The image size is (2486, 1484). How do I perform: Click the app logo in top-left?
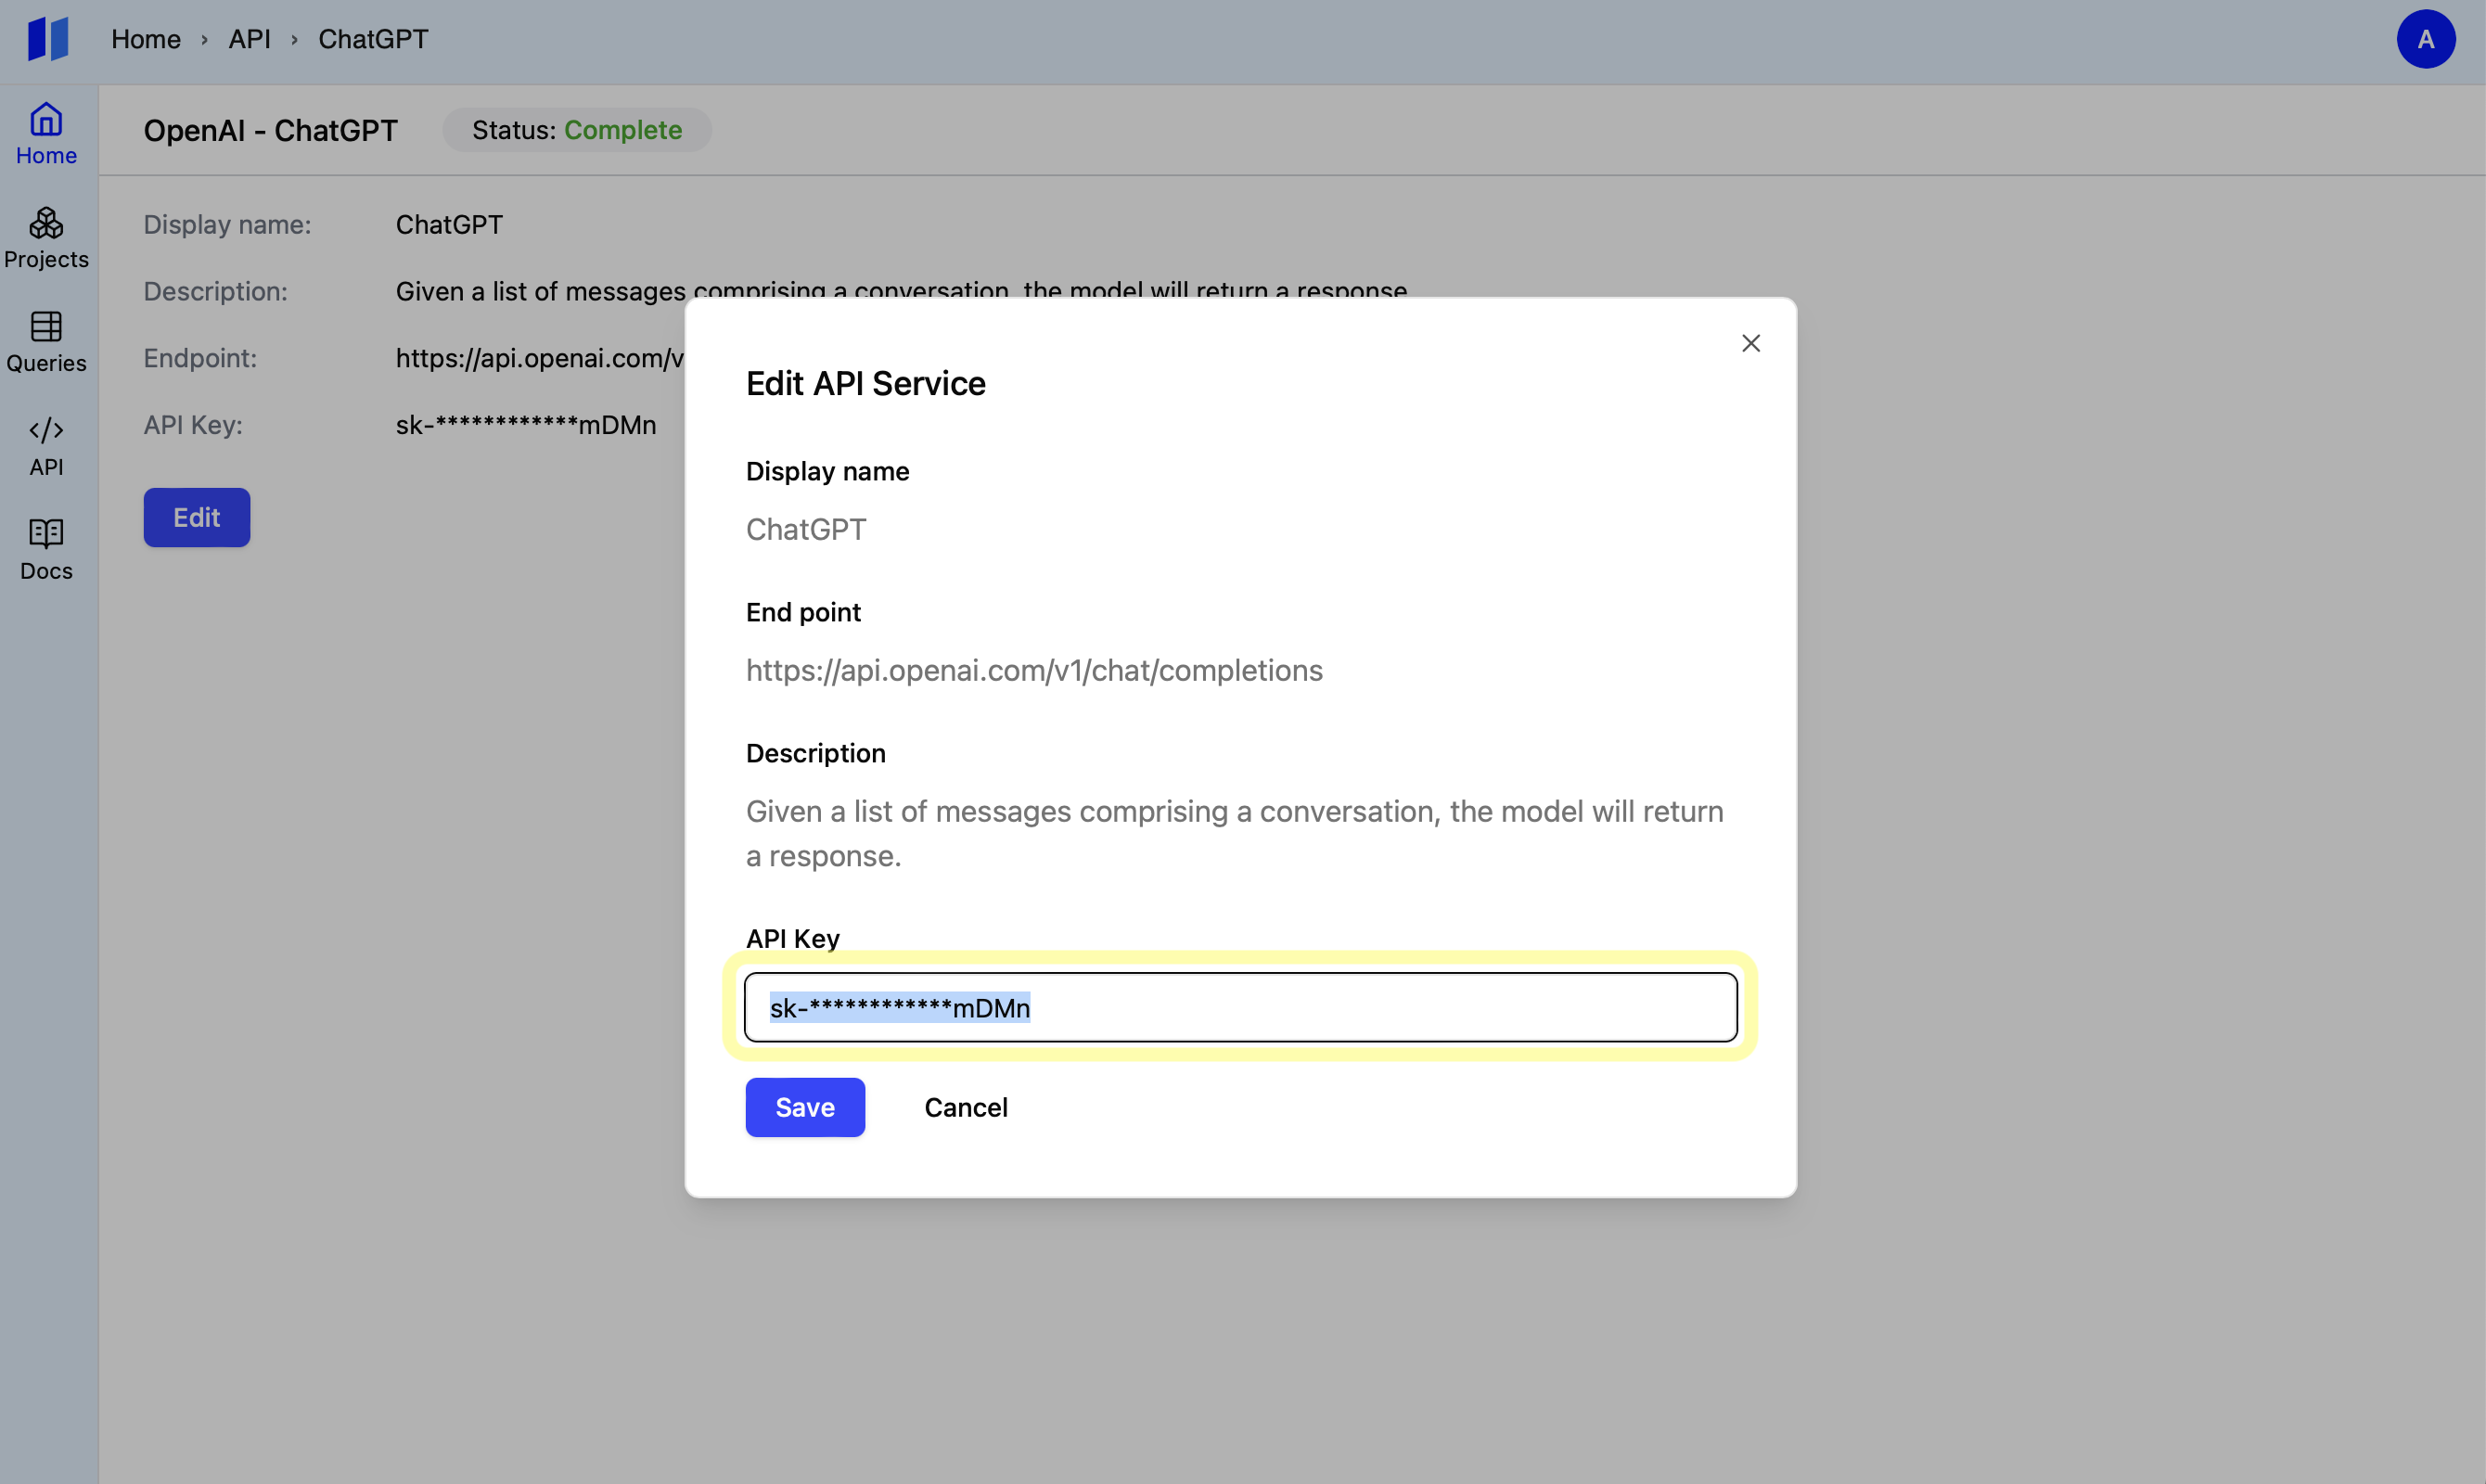(x=47, y=39)
